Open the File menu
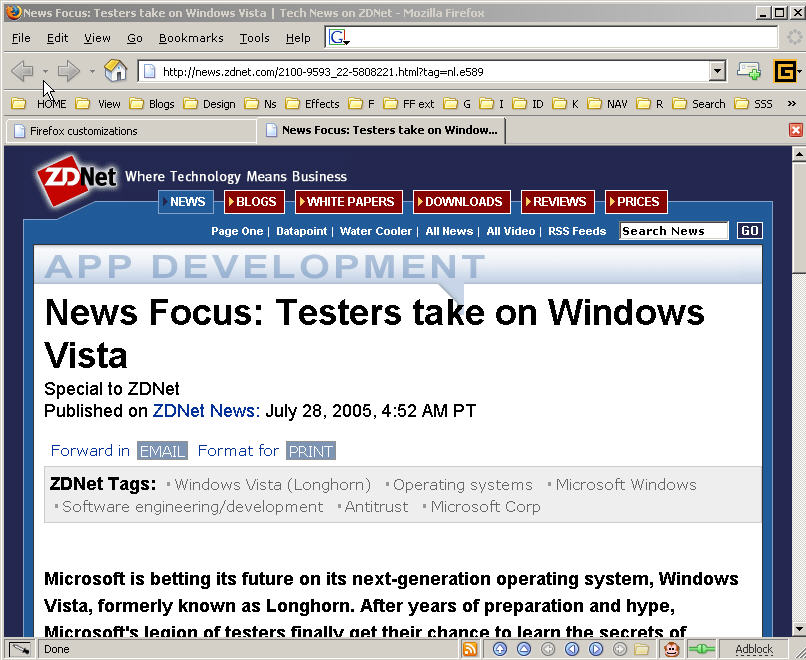806x660 pixels. pos(21,38)
